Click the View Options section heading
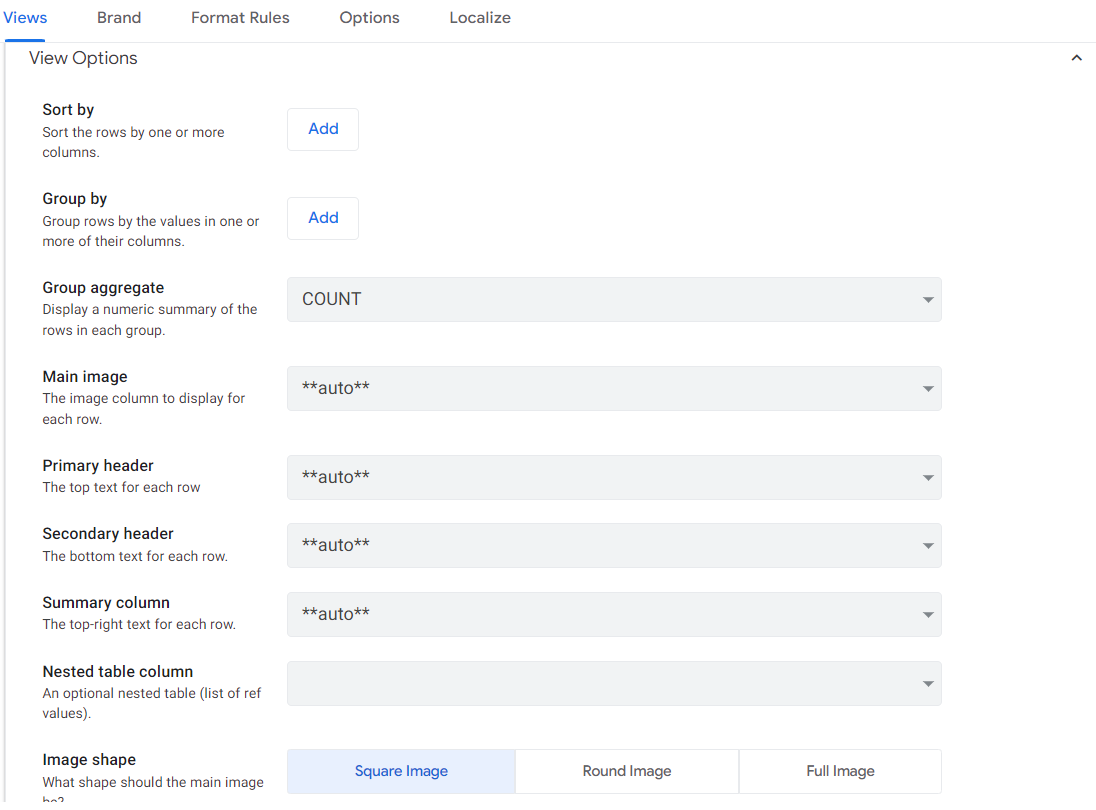1096x810 pixels. pyautogui.click(x=83, y=58)
